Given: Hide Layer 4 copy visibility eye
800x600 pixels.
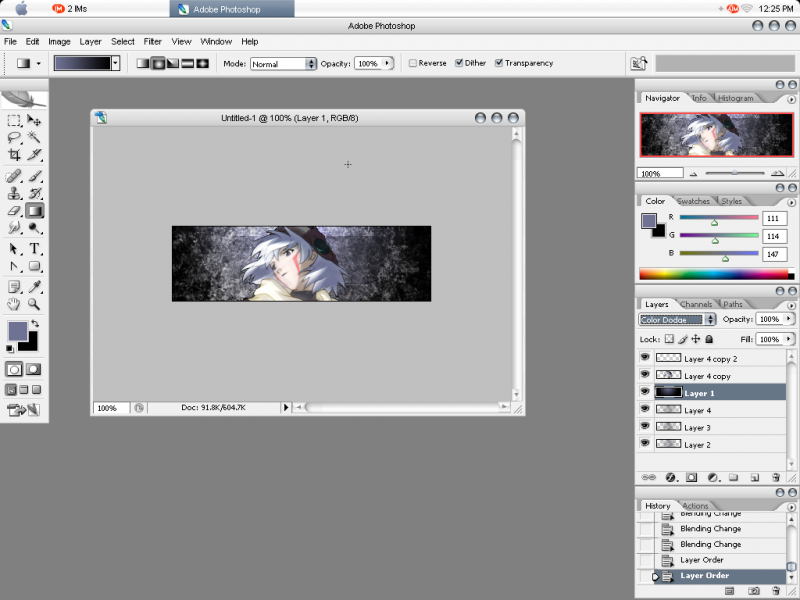Looking at the screenshot, I should click(x=645, y=374).
